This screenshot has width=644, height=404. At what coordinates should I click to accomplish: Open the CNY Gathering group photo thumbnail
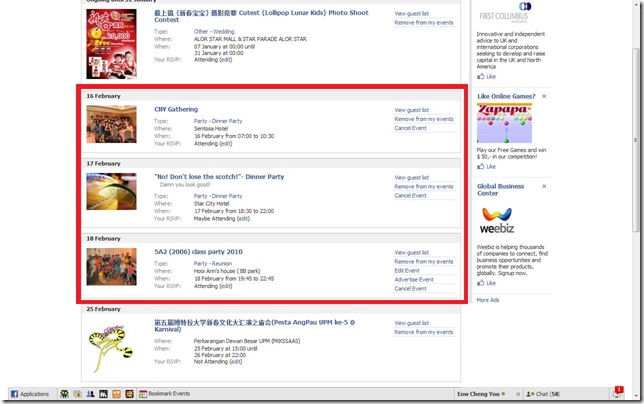tap(111, 124)
